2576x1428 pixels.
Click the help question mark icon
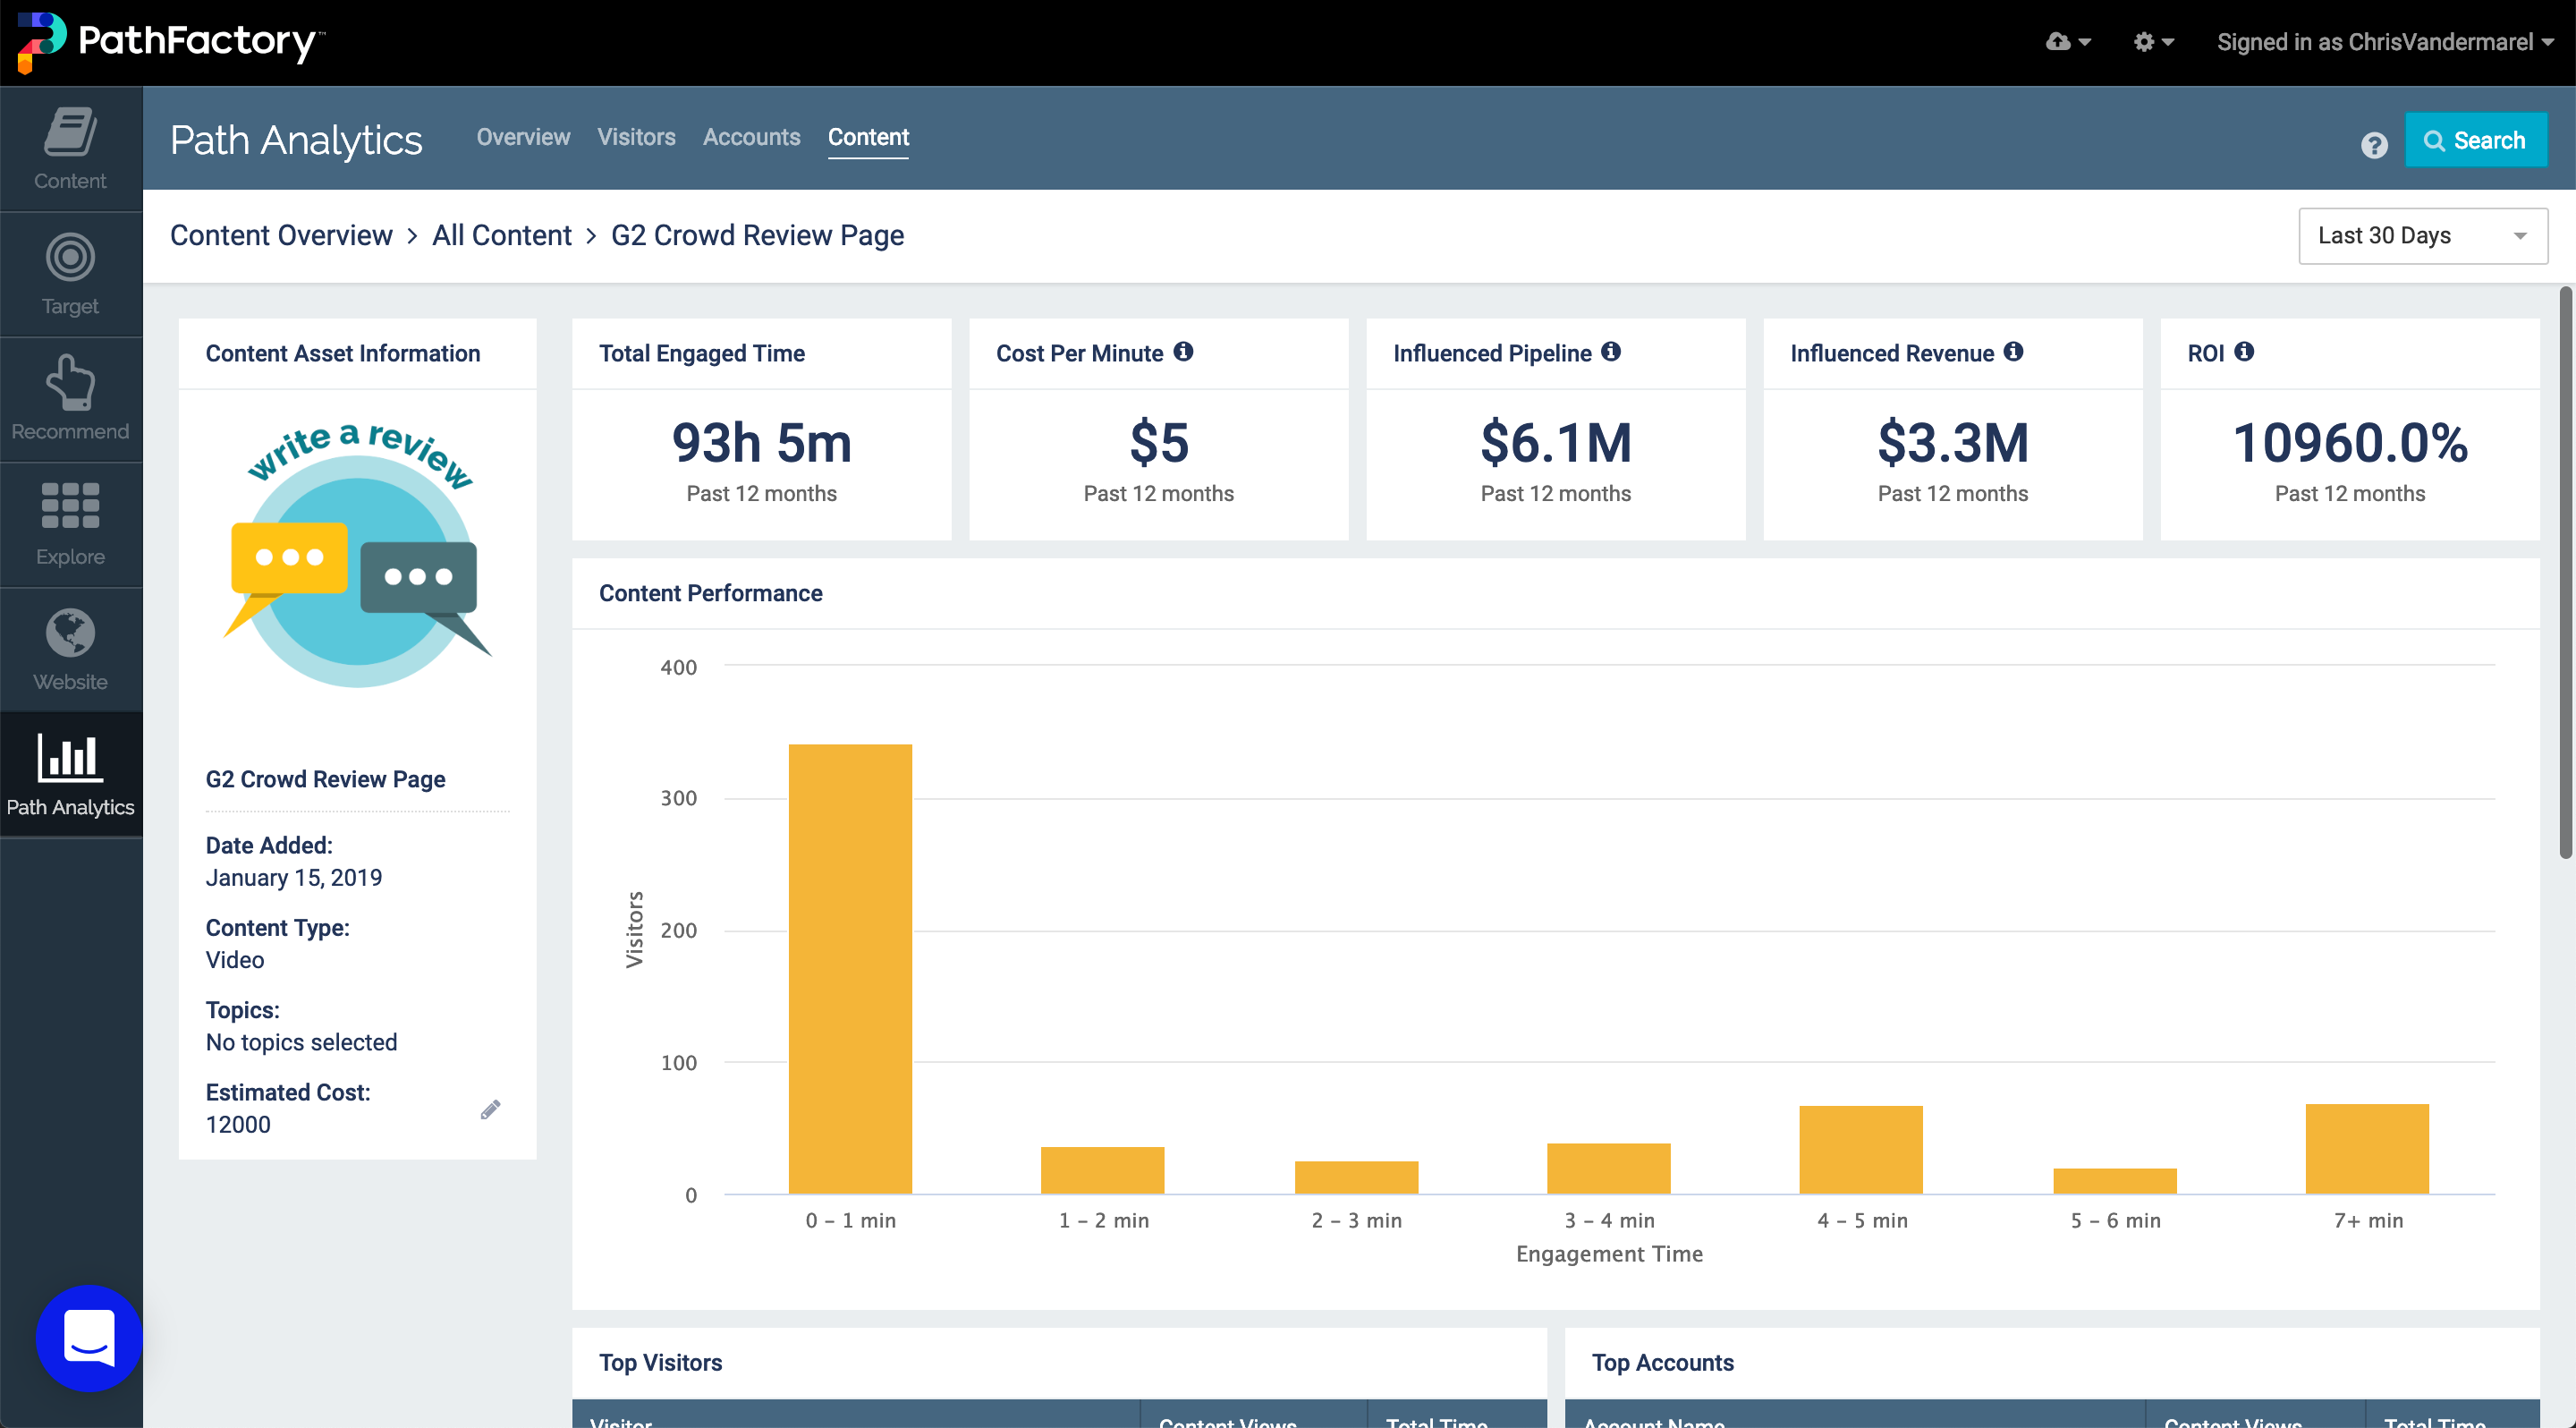(x=2374, y=145)
